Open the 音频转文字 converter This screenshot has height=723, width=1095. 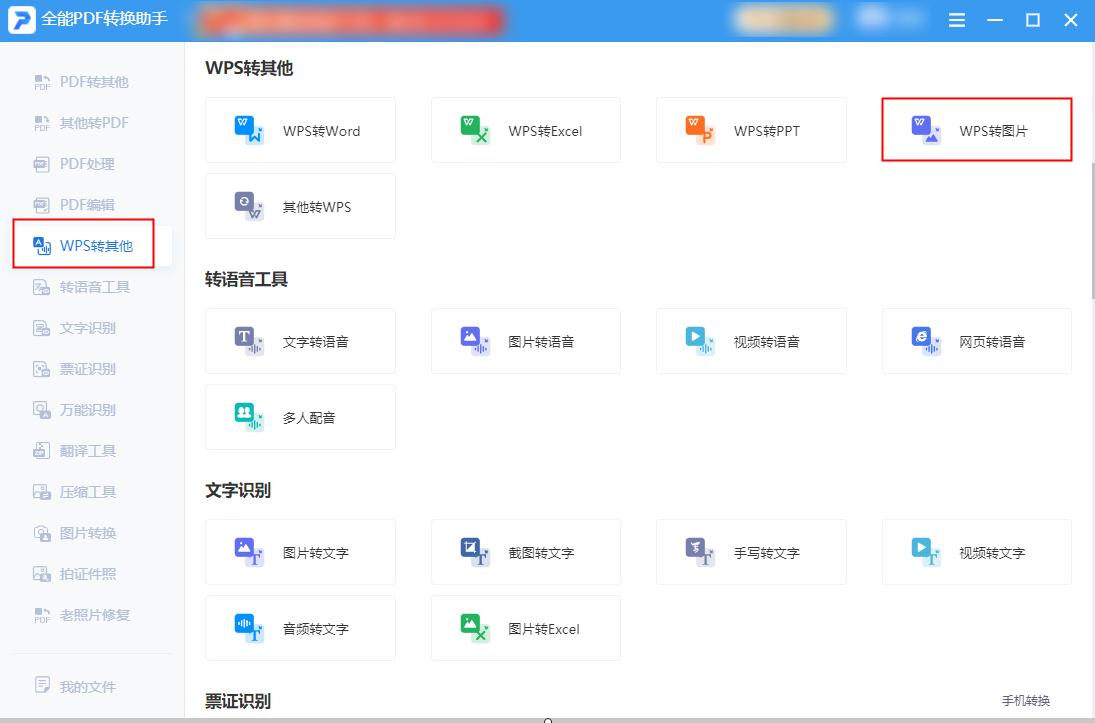coord(300,628)
